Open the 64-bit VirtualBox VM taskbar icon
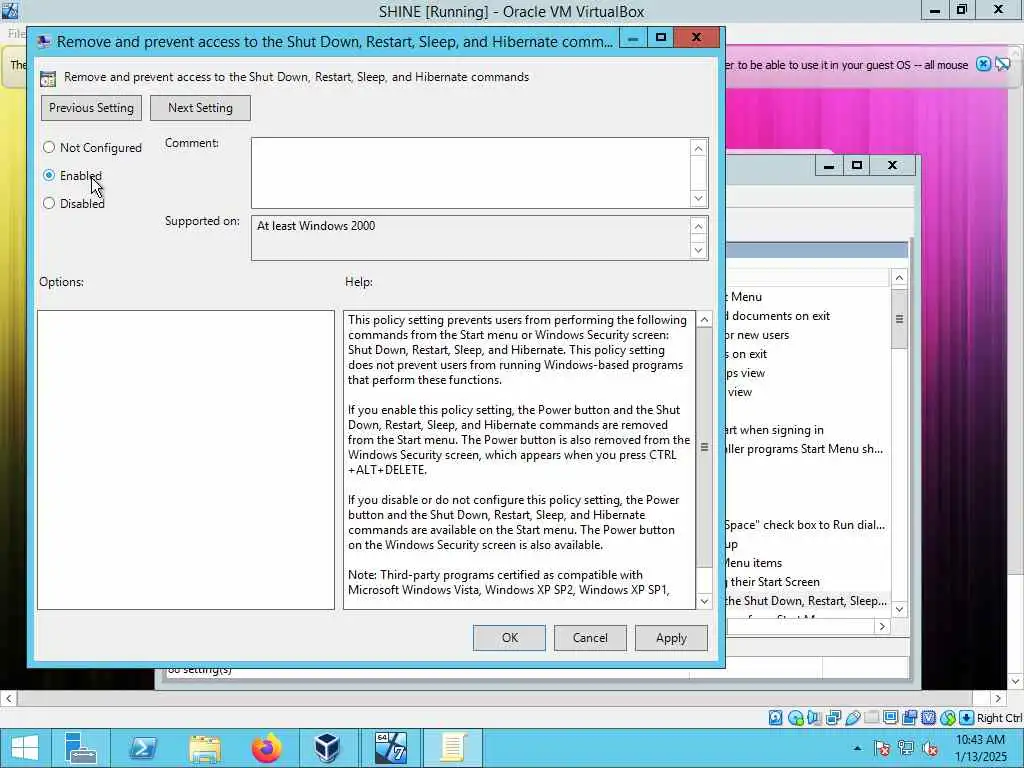1024x768 pixels. click(391, 748)
